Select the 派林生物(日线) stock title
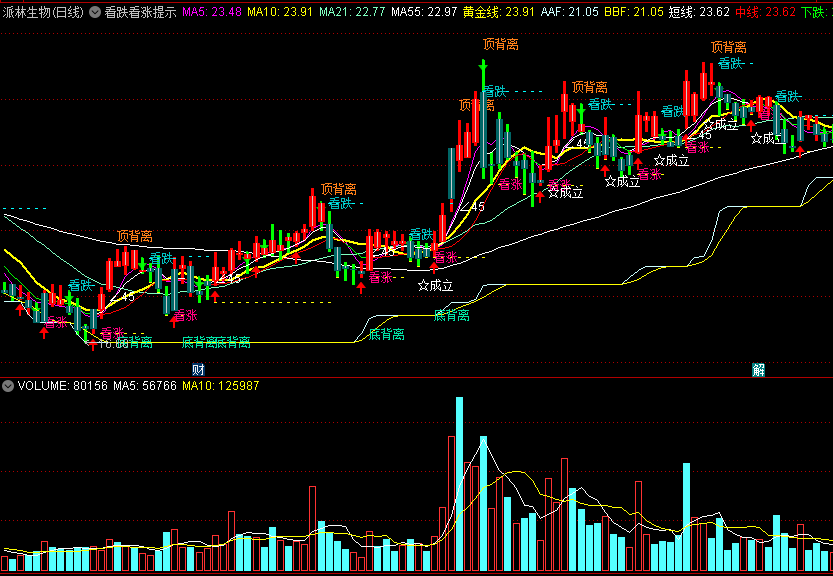 [43, 12]
